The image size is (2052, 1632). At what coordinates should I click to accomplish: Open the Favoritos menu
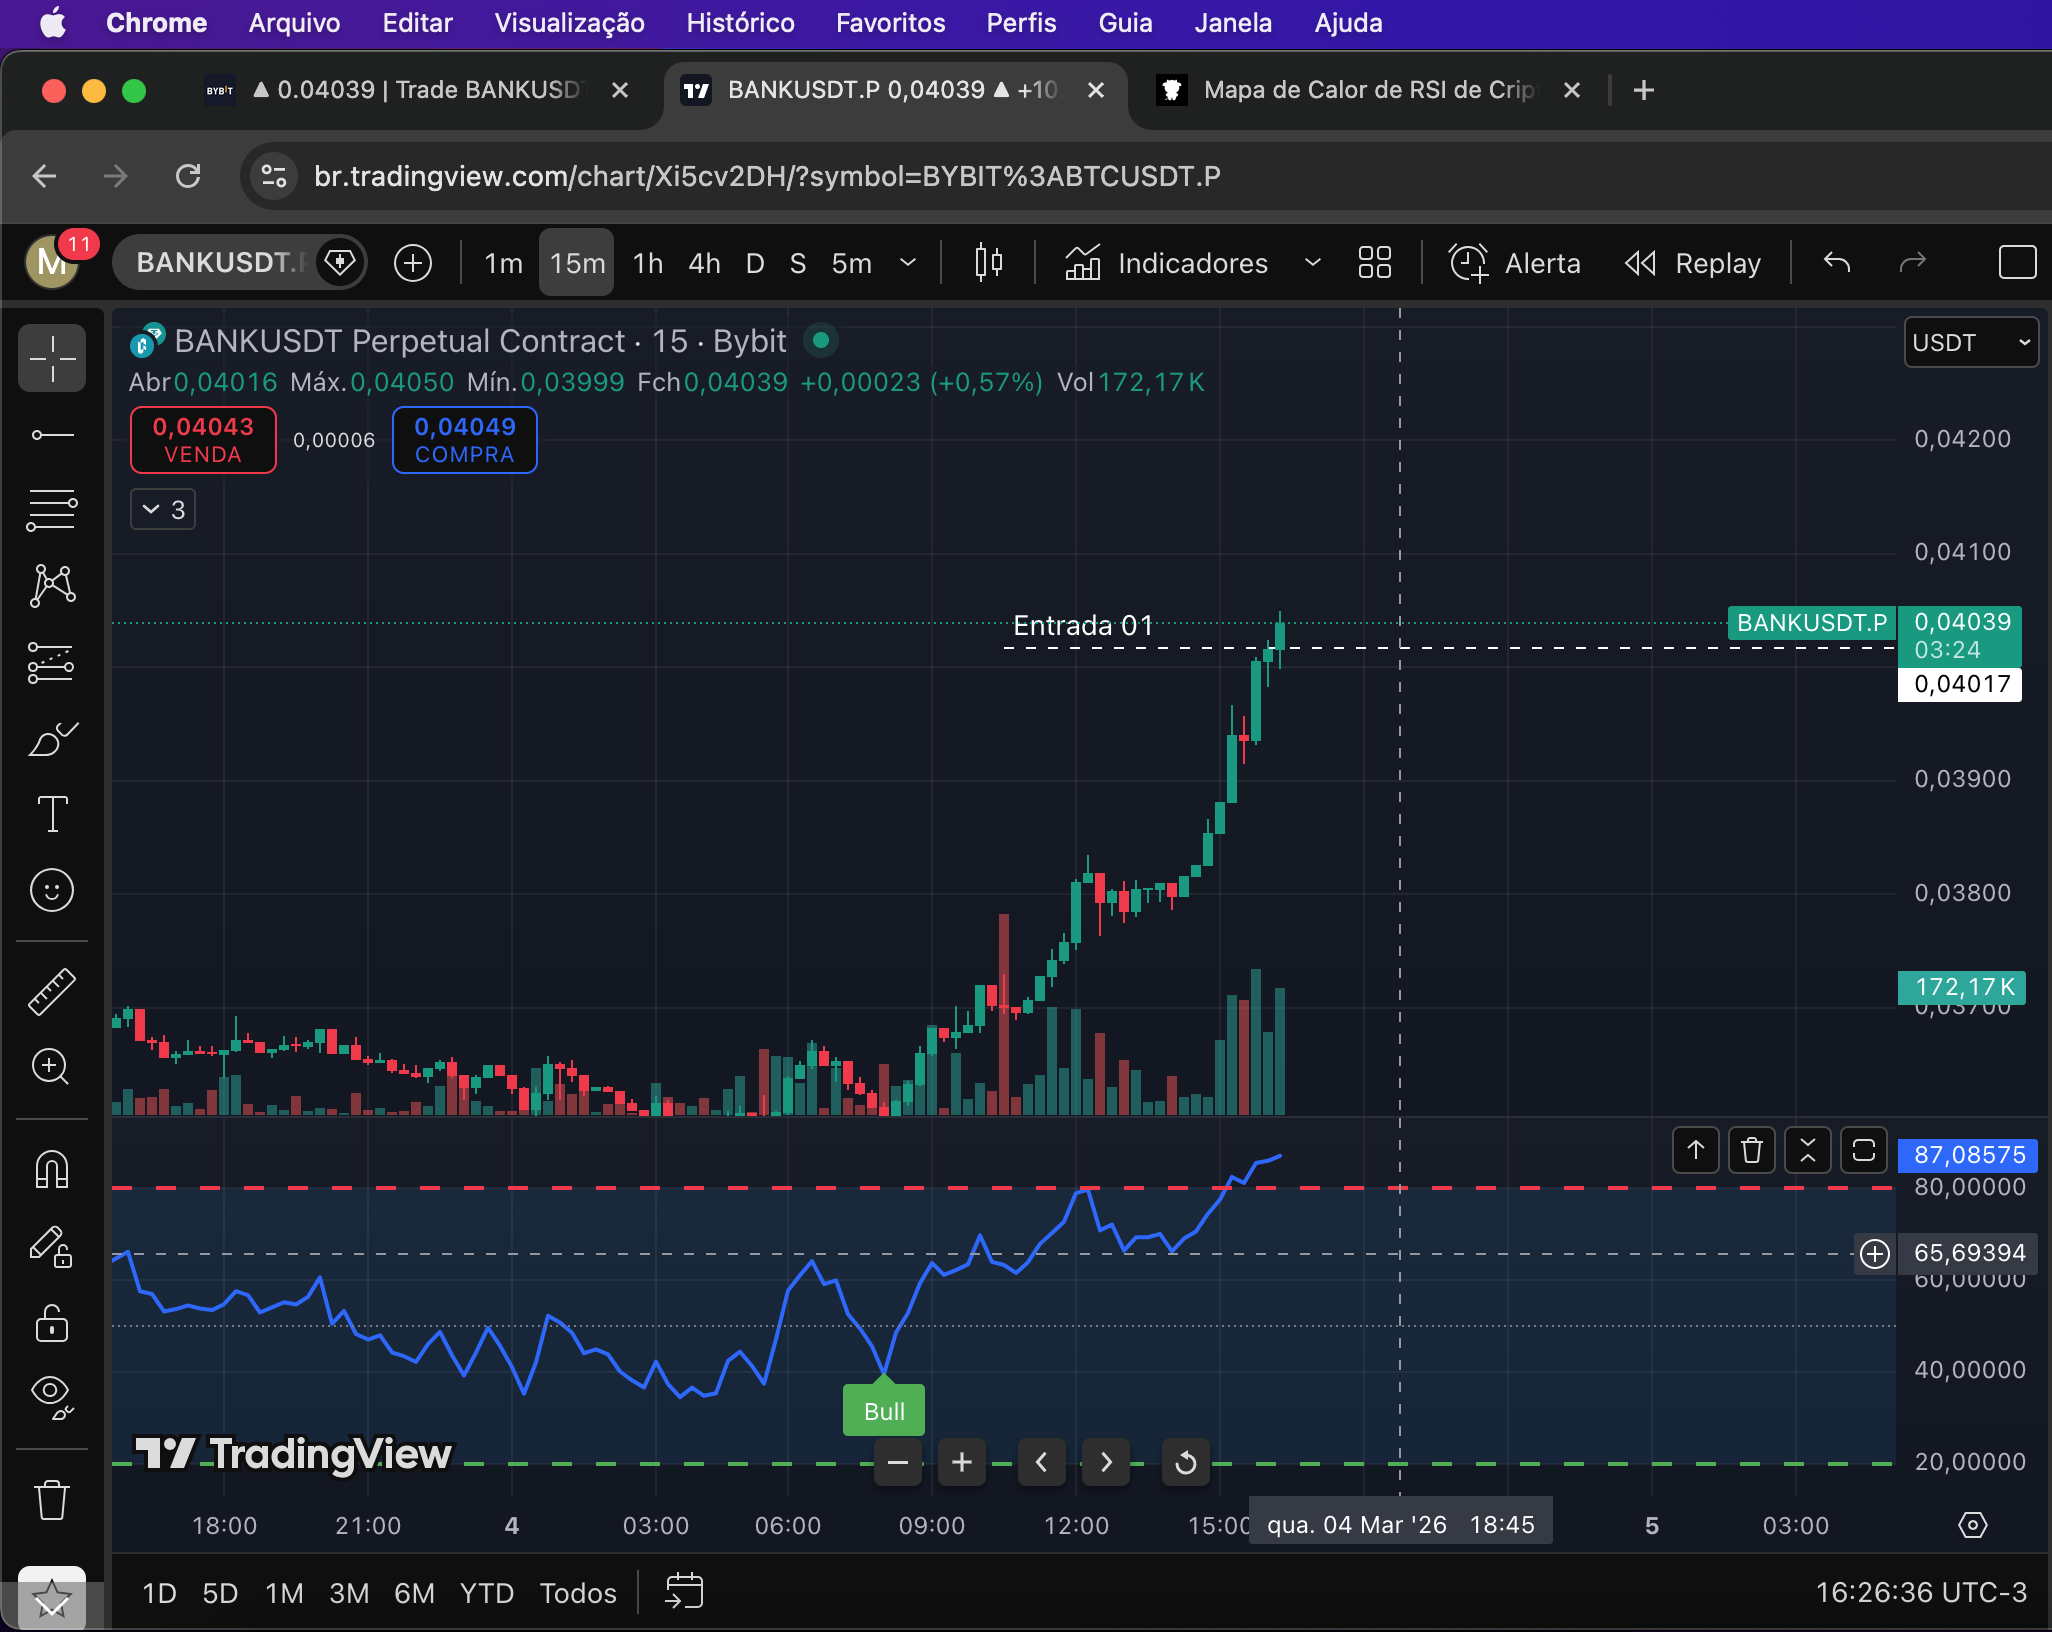(x=890, y=23)
